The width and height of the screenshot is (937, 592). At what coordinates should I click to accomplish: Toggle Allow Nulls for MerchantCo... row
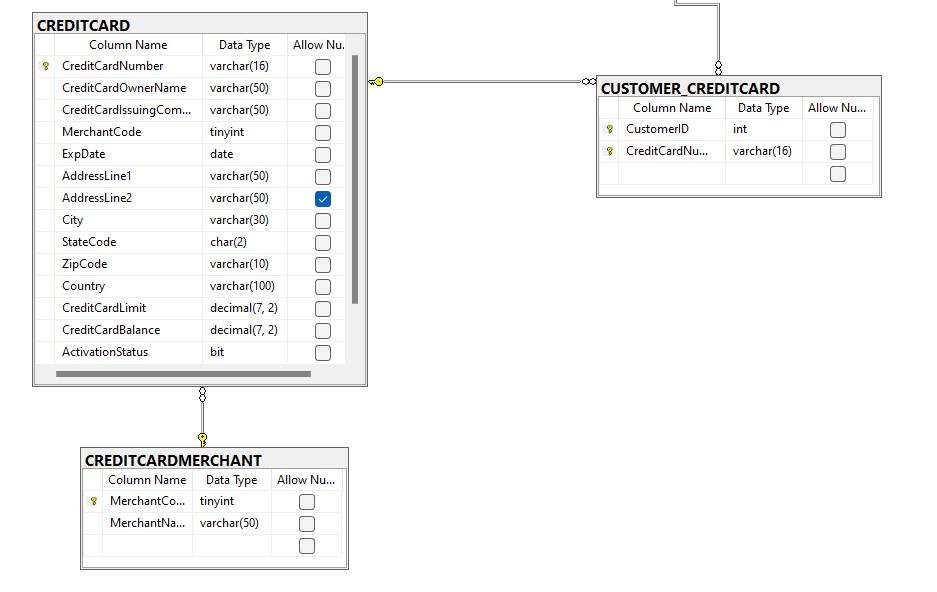click(307, 502)
